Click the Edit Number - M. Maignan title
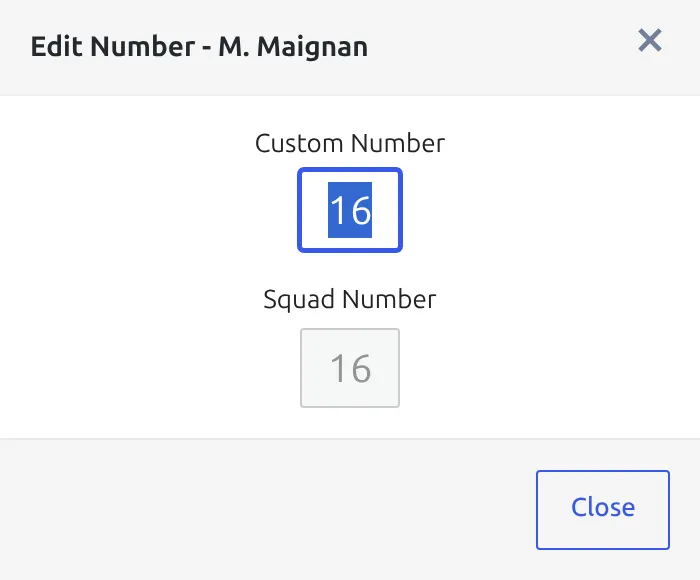Screen dimensions: 700x580 coord(199,46)
